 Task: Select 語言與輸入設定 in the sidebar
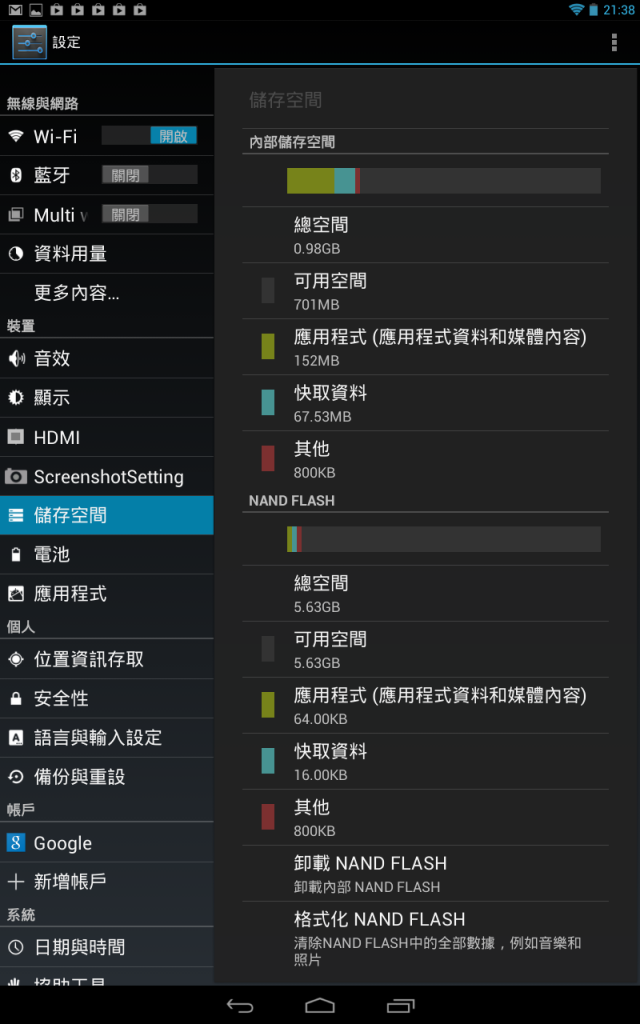tap(106, 738)
